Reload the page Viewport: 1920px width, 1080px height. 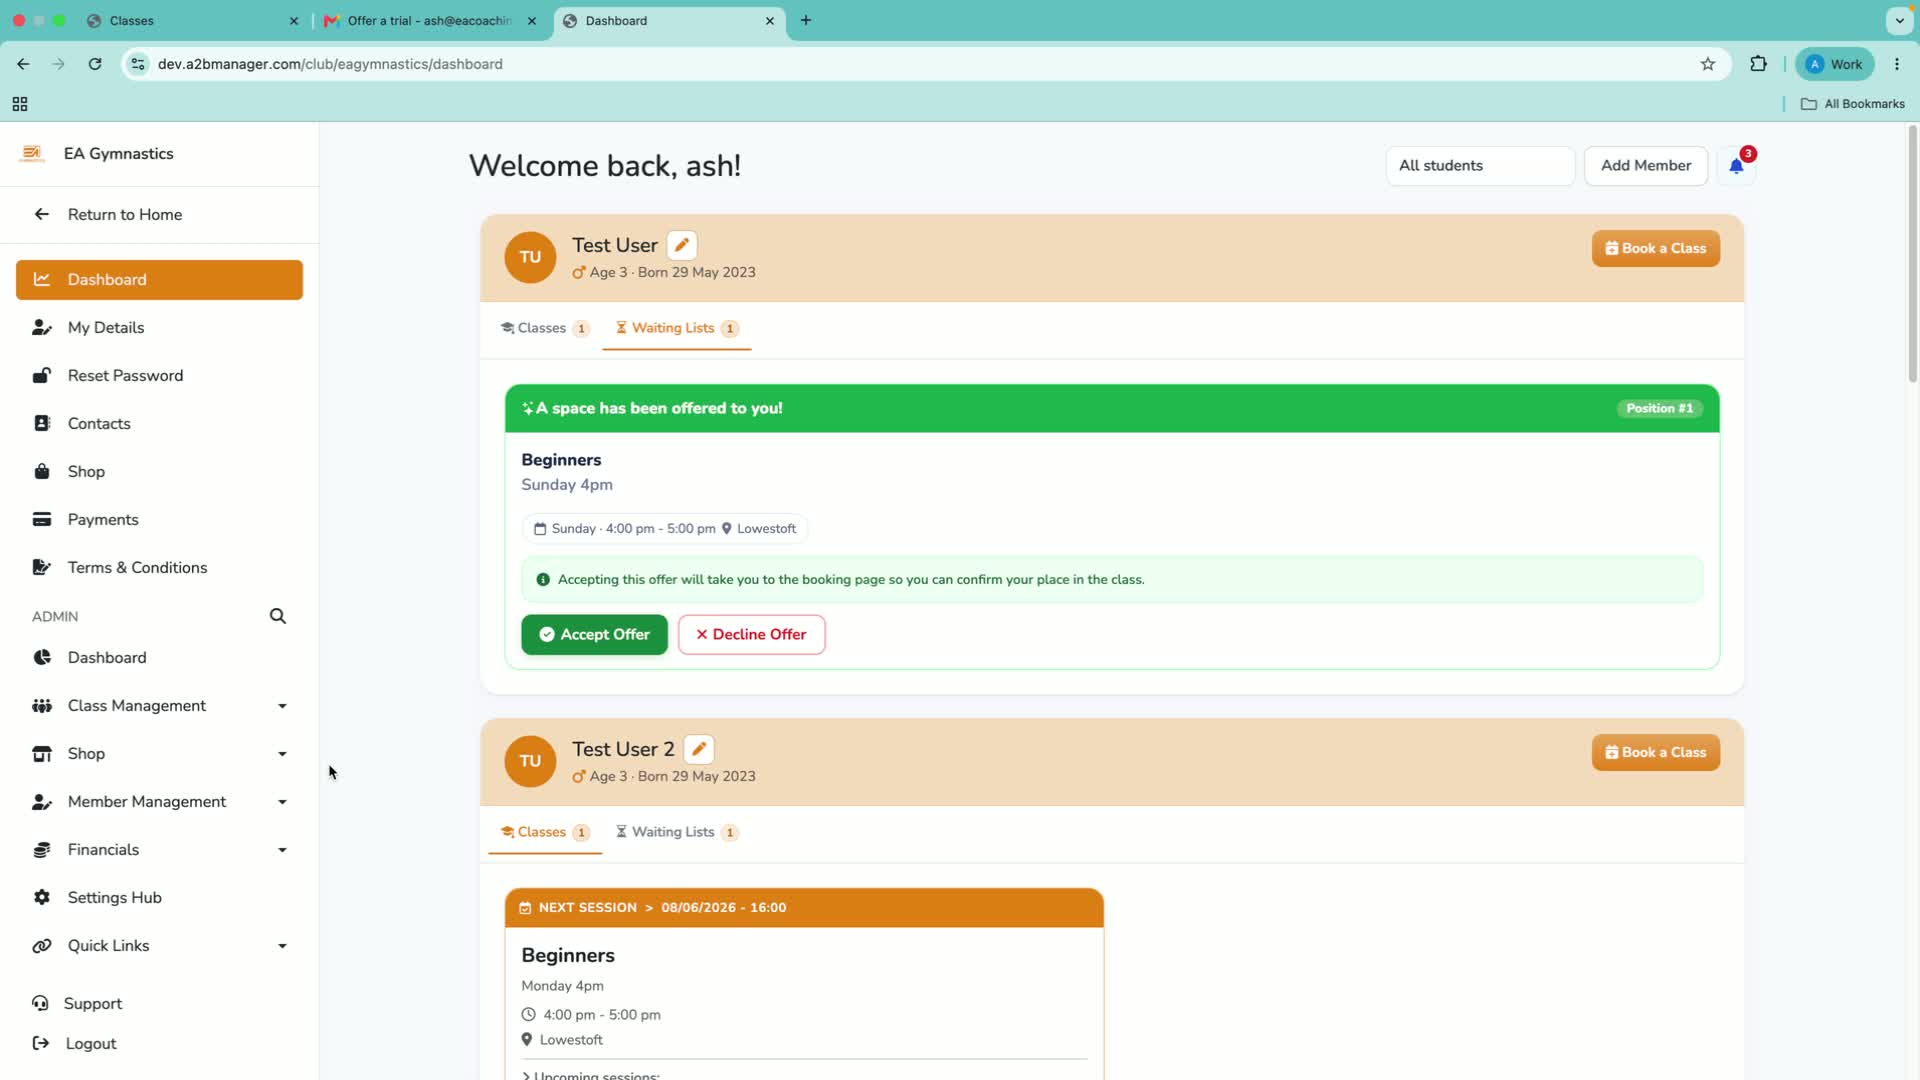coord(95,64)
